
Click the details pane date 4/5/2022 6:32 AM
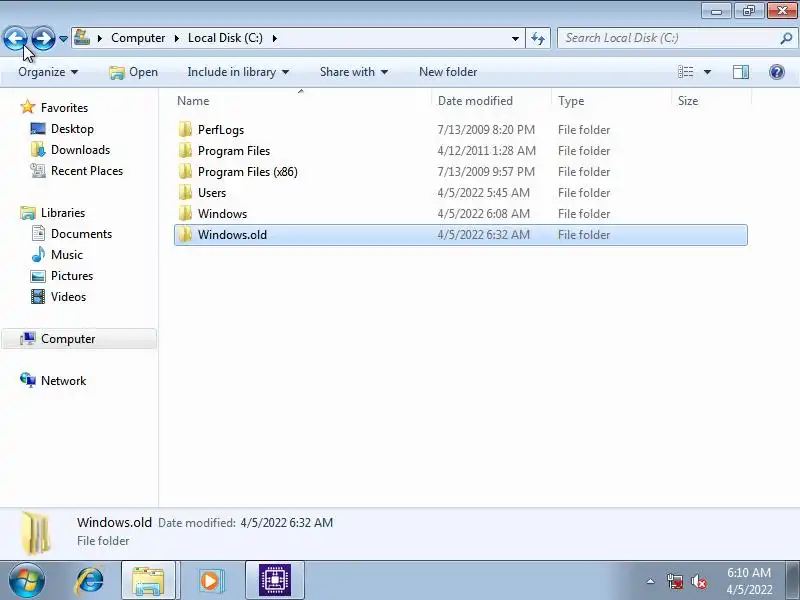click(287, 523)
